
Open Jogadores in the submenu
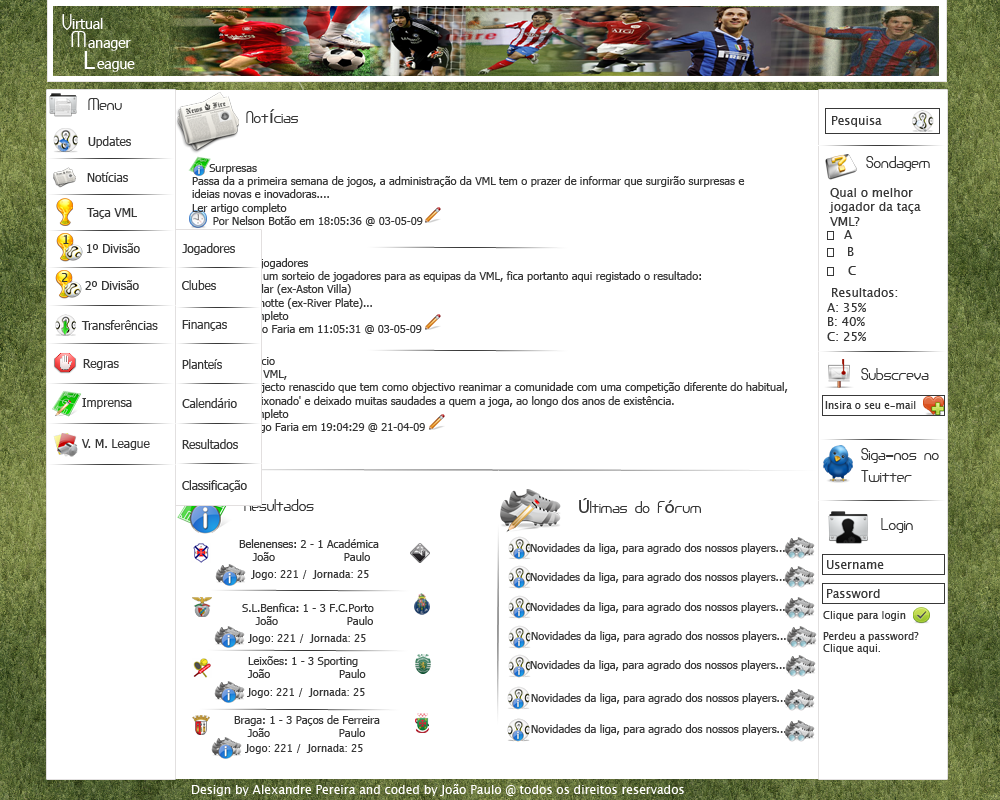pyautogui.click(x=209, y=248)
